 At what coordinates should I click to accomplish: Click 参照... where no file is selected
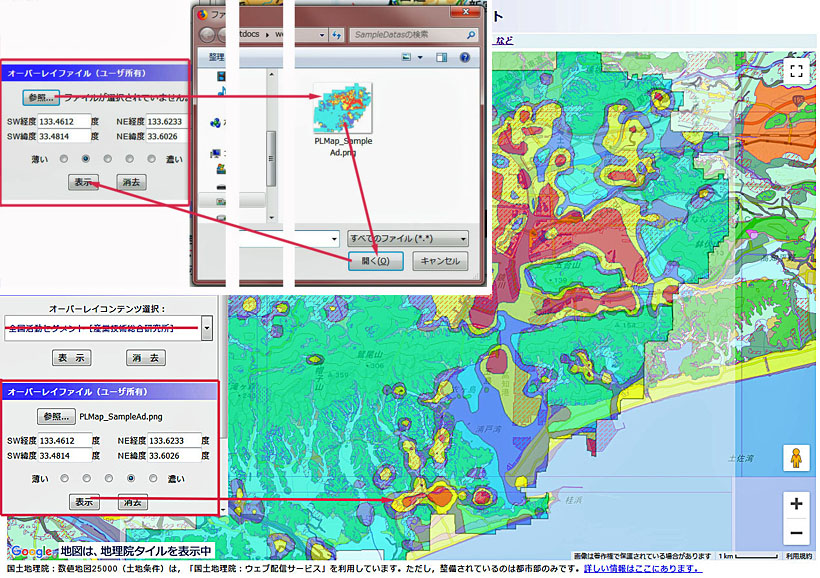[42, 98]
